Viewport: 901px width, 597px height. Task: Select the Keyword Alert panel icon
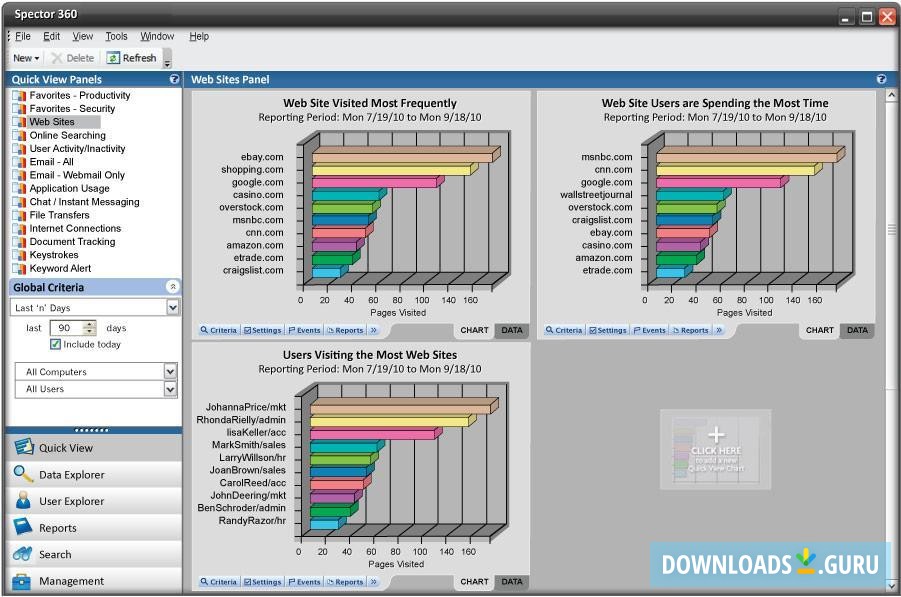[x=19, y=268]
